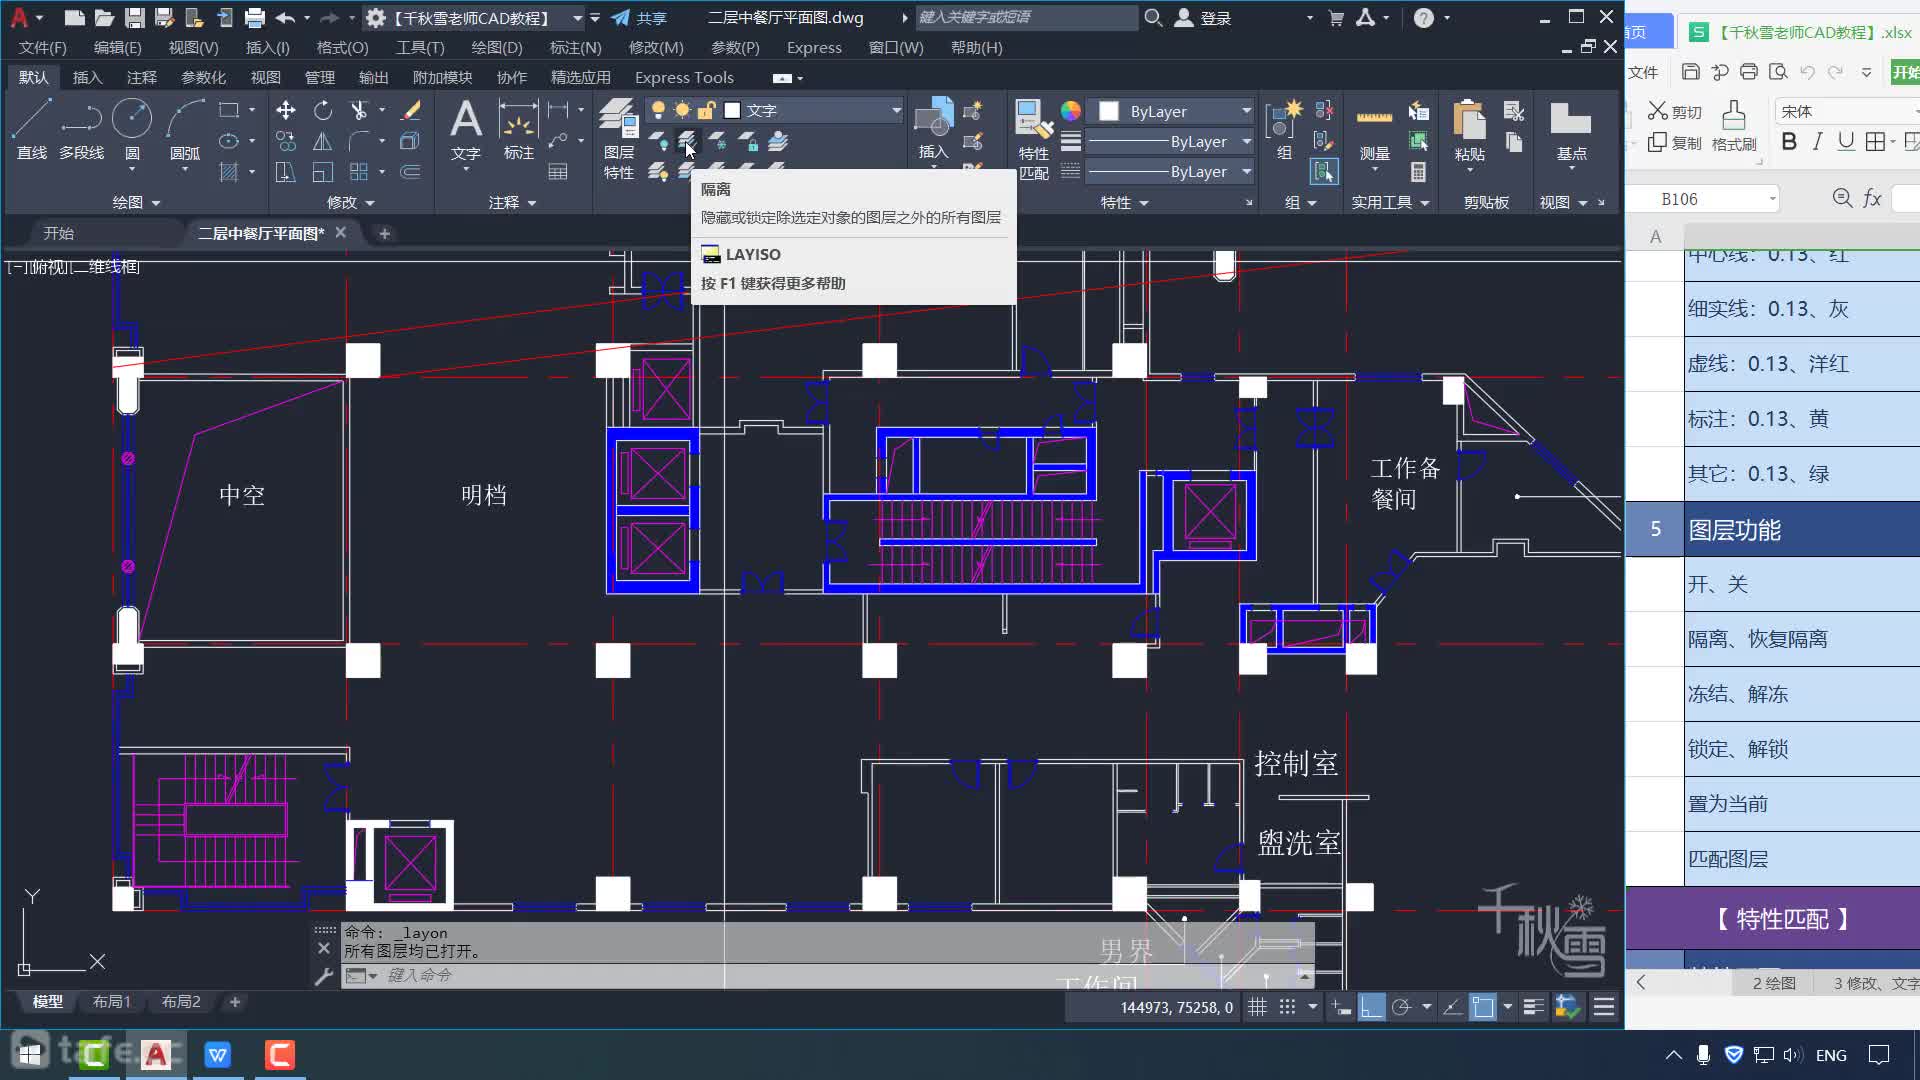Click the Hatch pattern tool icon
Viewport: 1920px width, 1080px height.
coord(229,172)
